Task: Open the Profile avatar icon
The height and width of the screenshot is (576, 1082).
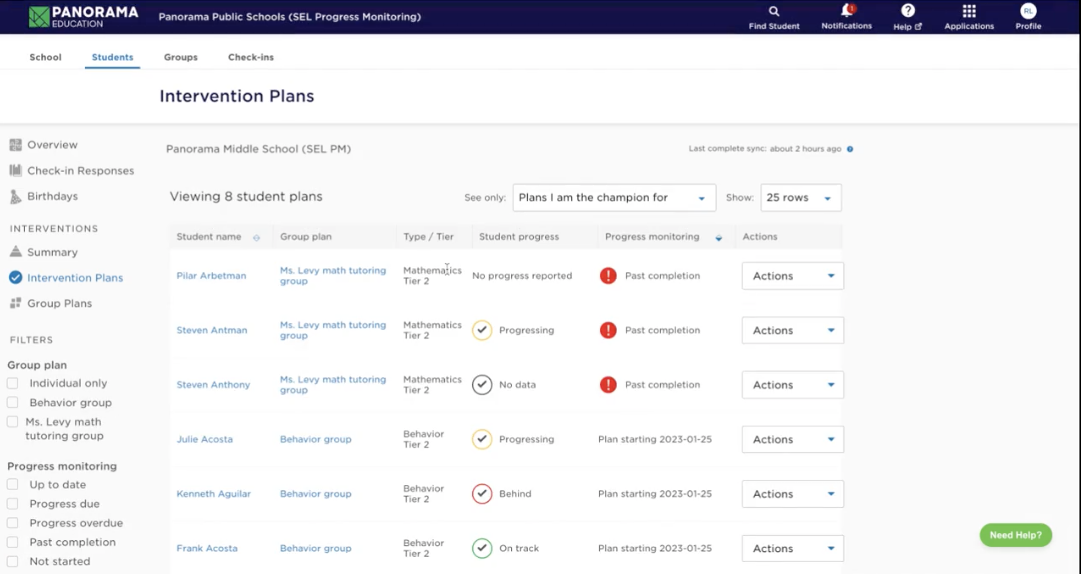Action: point(1028,11)
